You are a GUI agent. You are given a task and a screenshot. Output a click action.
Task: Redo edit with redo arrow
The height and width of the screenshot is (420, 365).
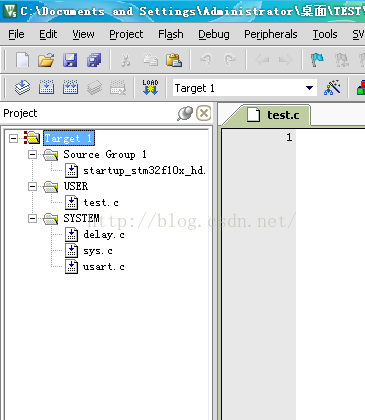(230, 60)
